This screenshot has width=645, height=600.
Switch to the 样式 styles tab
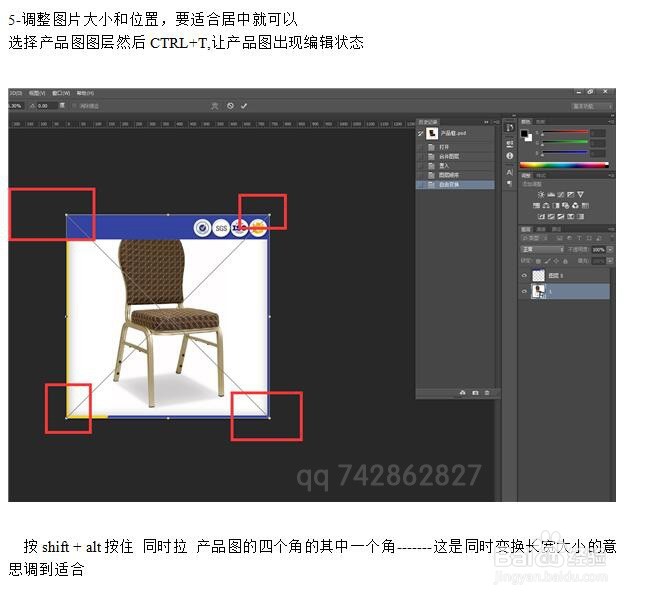click(x=541, y=176)
